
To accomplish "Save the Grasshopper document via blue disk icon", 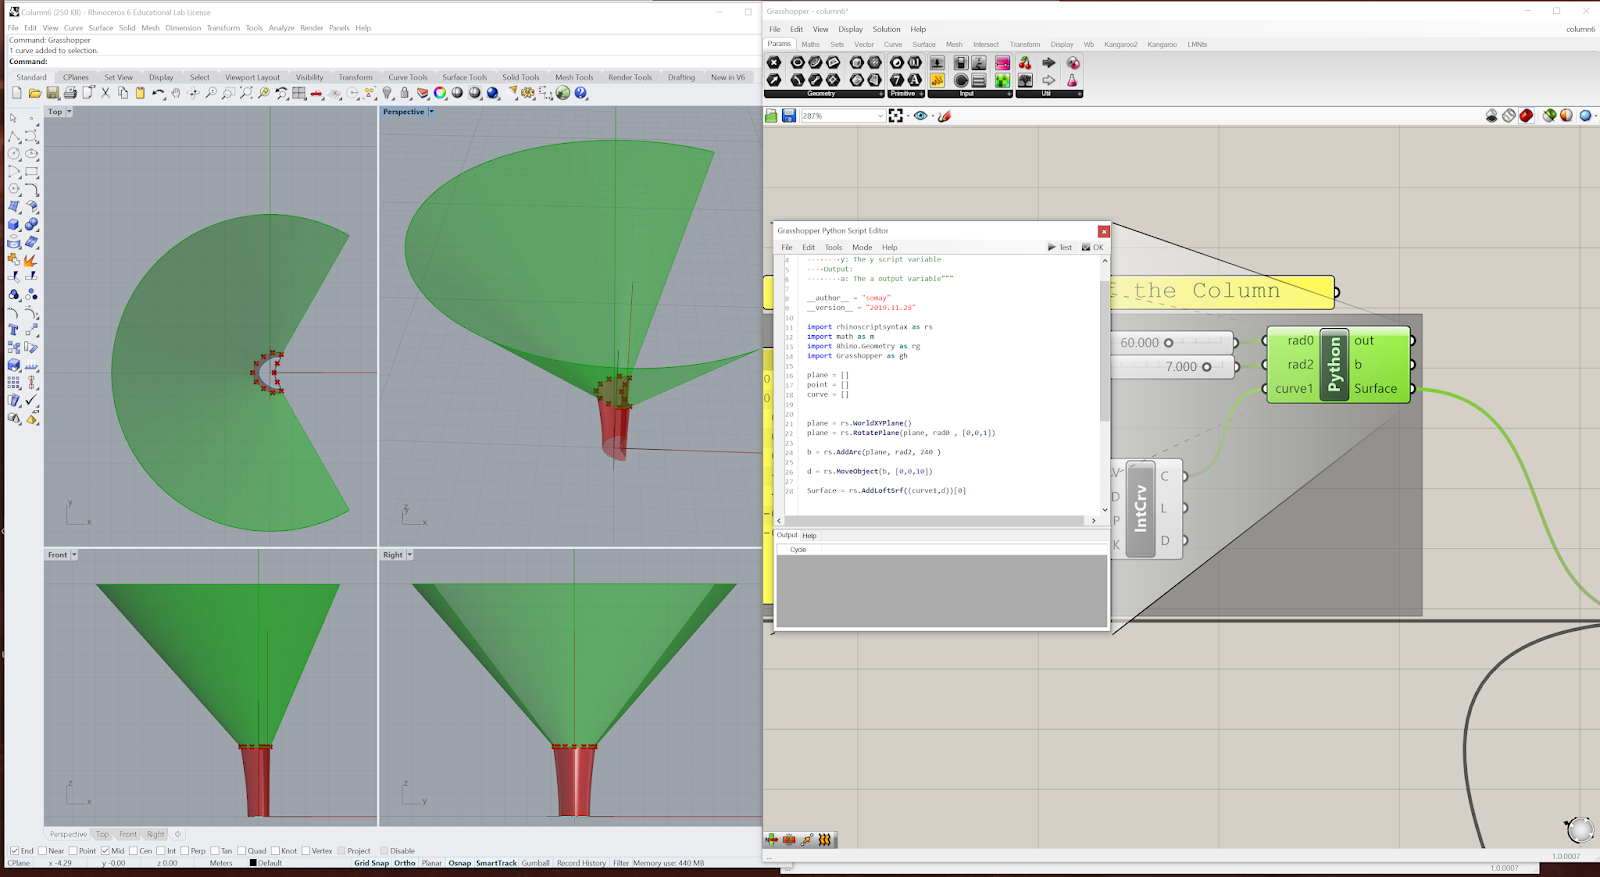I will point(789,116).
